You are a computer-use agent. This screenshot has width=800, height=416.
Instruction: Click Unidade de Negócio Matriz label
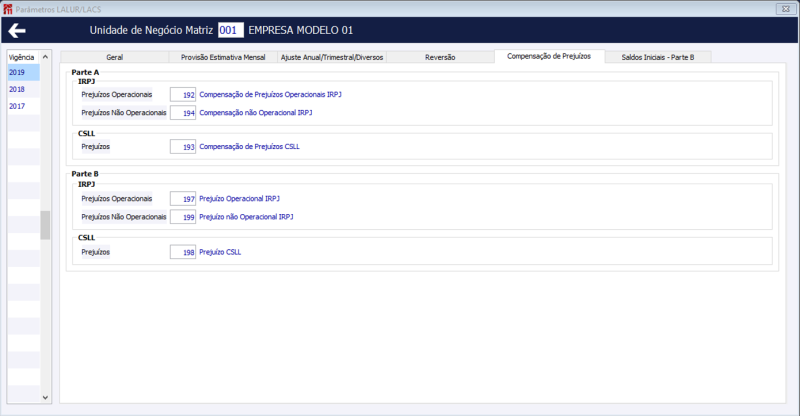click(151, 30)
